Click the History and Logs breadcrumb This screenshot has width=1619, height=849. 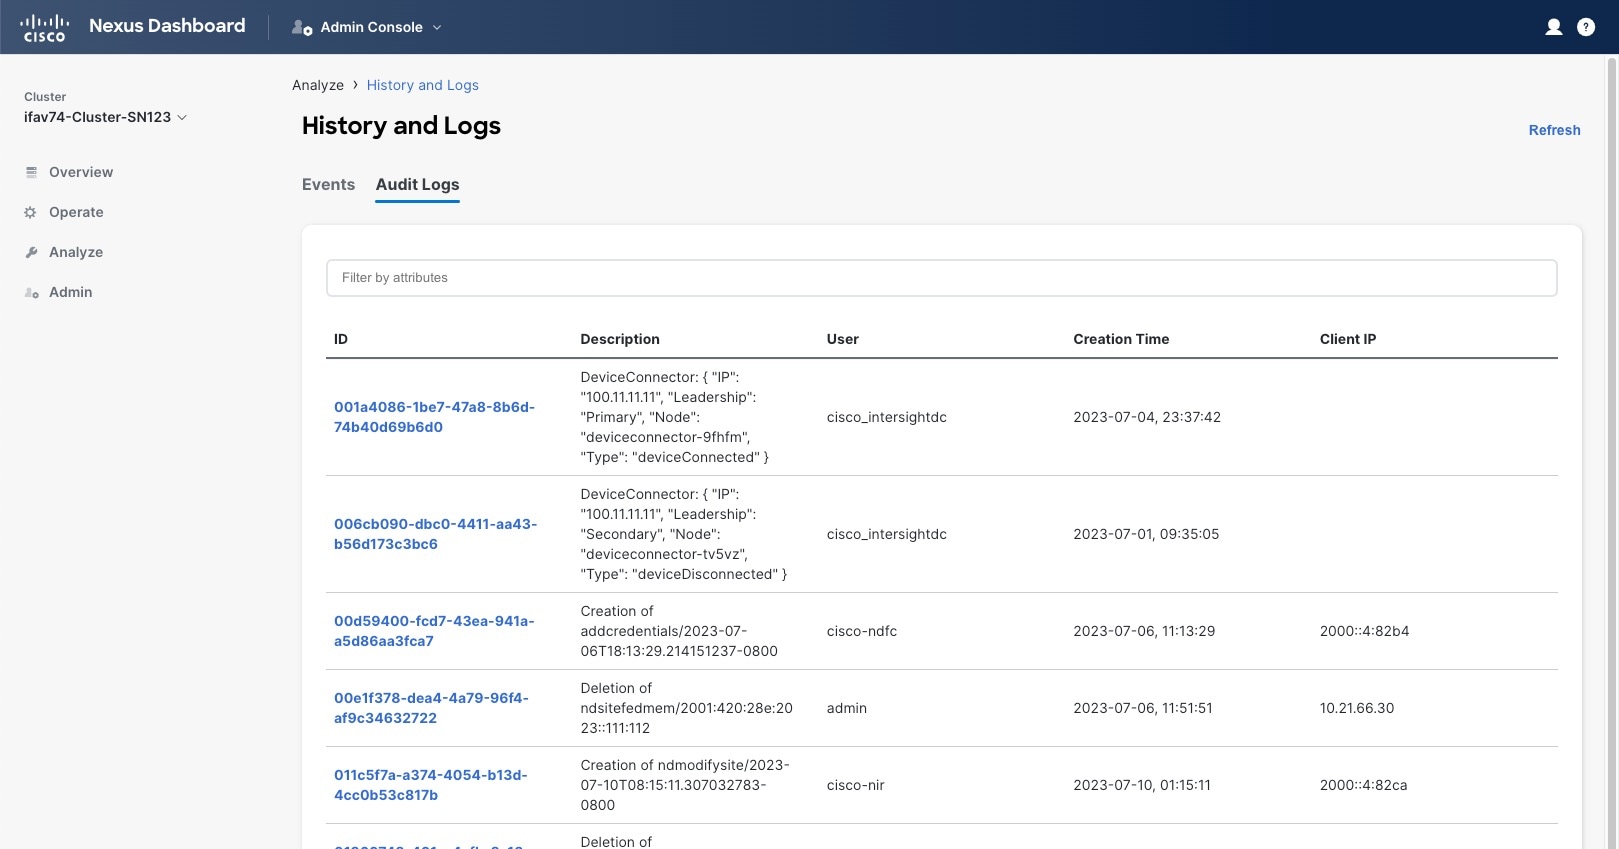(422, 85)
